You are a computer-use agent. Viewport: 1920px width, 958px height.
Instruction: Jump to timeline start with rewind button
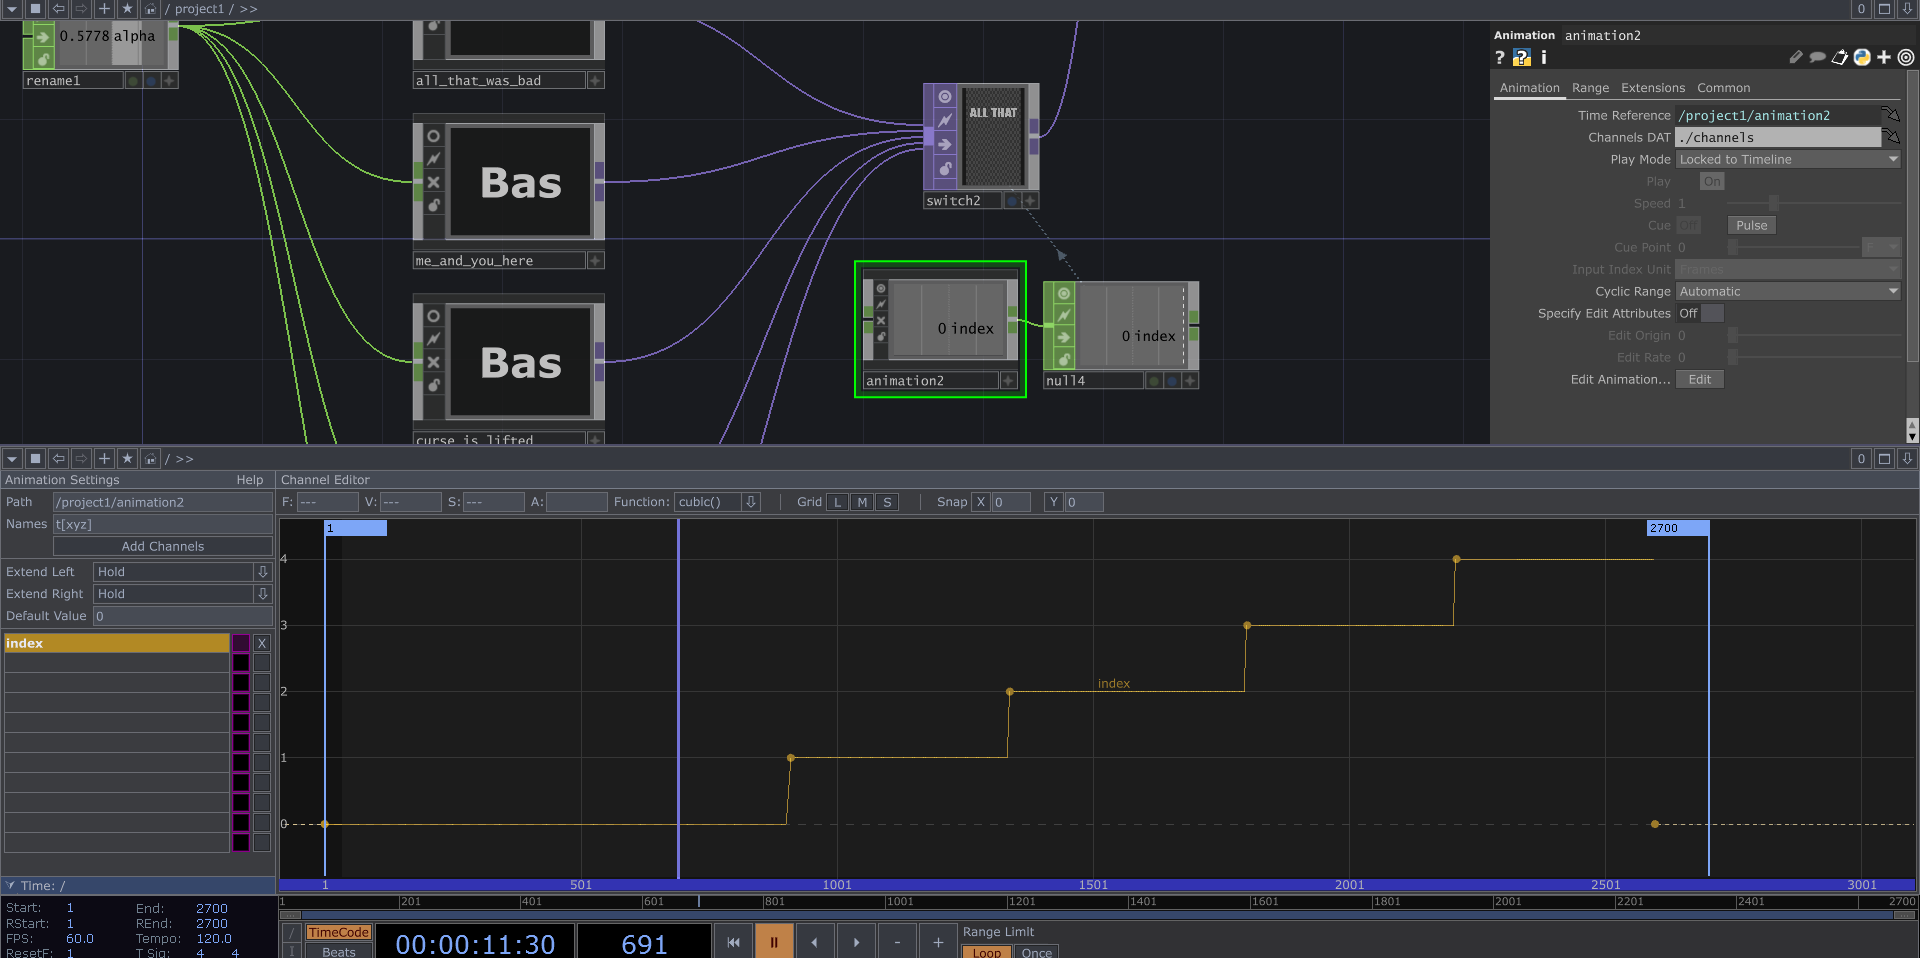pyautogui.click(x=733, y=942)
